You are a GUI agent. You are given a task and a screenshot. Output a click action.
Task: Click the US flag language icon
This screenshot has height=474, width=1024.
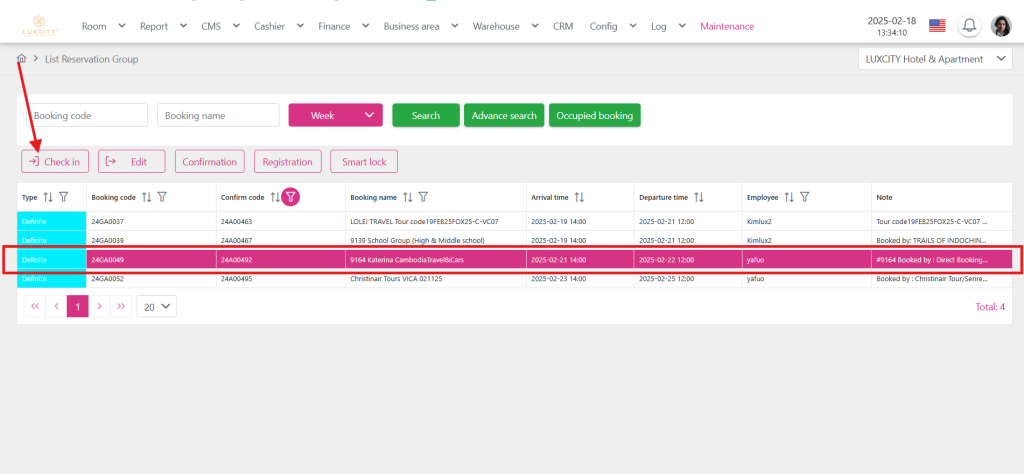point(937,26)
